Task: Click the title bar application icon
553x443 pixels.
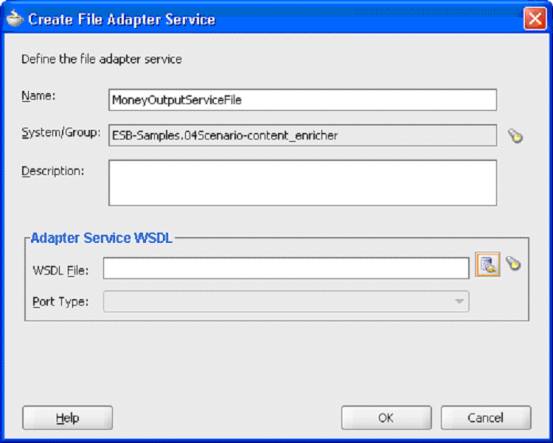Action: 14,19
